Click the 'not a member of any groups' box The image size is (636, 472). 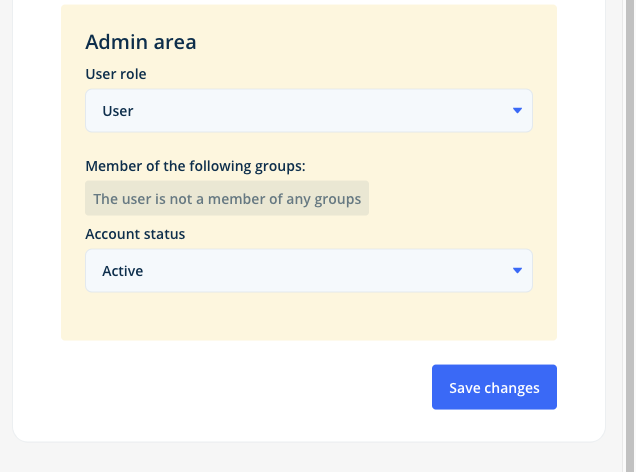pyautogui.click(x=227, y=198)
